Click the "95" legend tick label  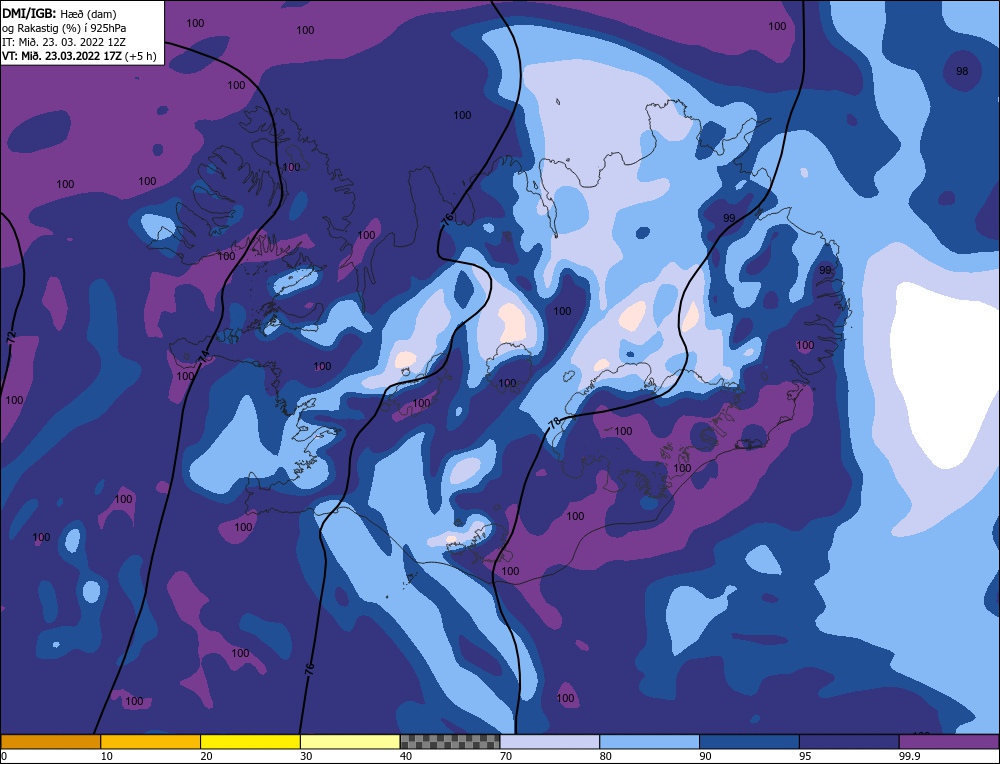(805, 756)
